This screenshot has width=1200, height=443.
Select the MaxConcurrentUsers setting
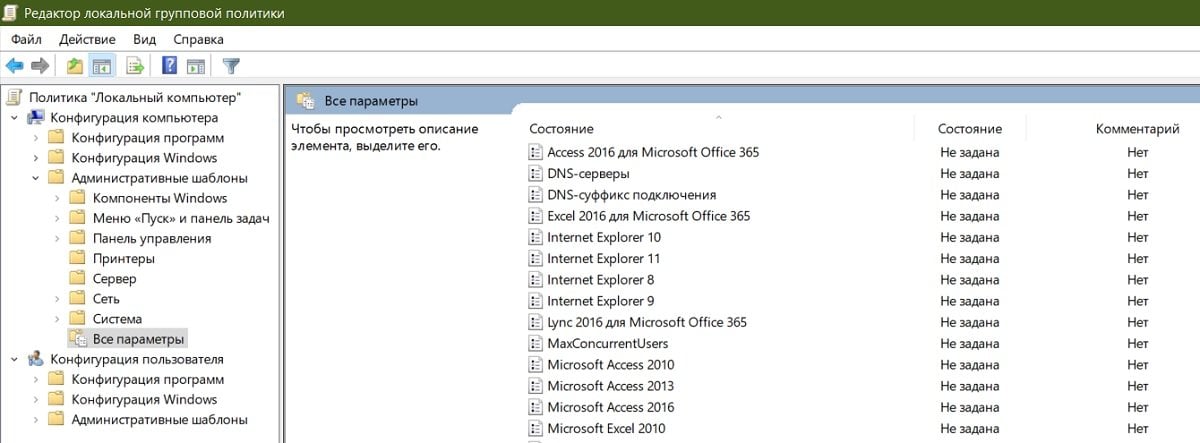click(607, 343)
